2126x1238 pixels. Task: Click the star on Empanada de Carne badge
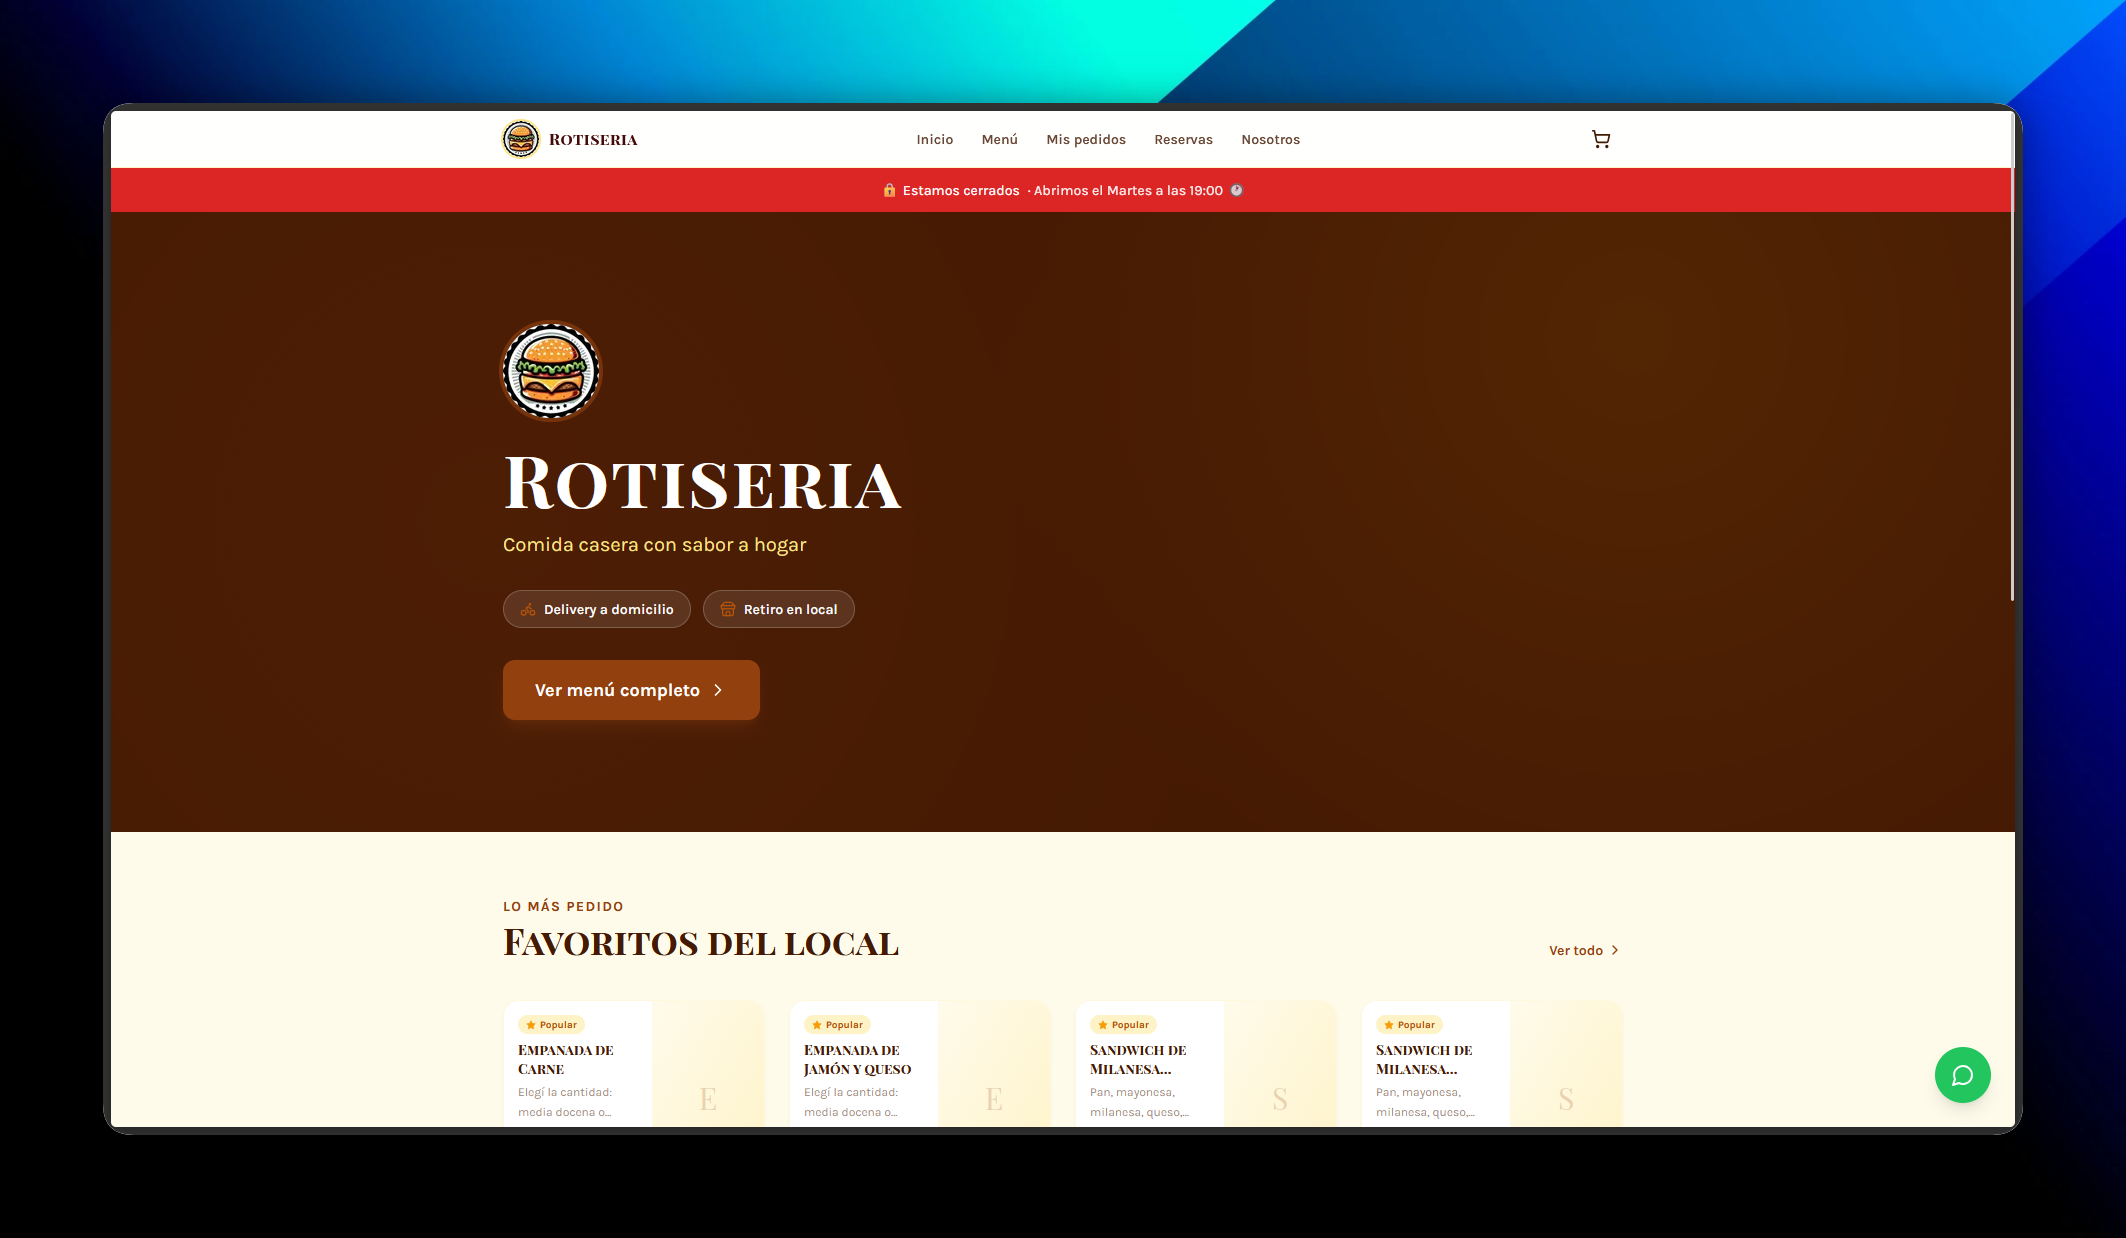531,1025
